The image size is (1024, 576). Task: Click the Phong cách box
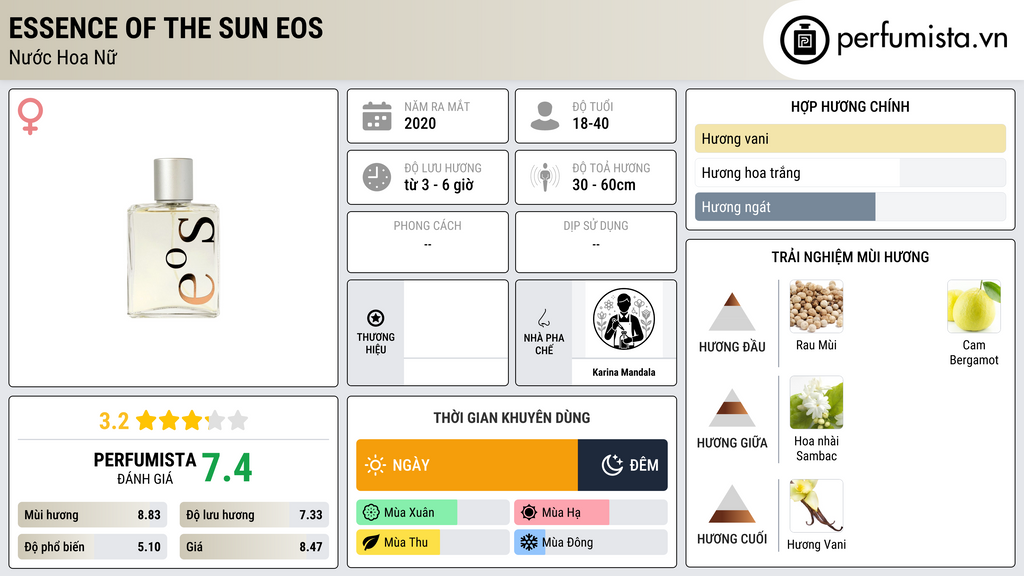pos(428,242)
